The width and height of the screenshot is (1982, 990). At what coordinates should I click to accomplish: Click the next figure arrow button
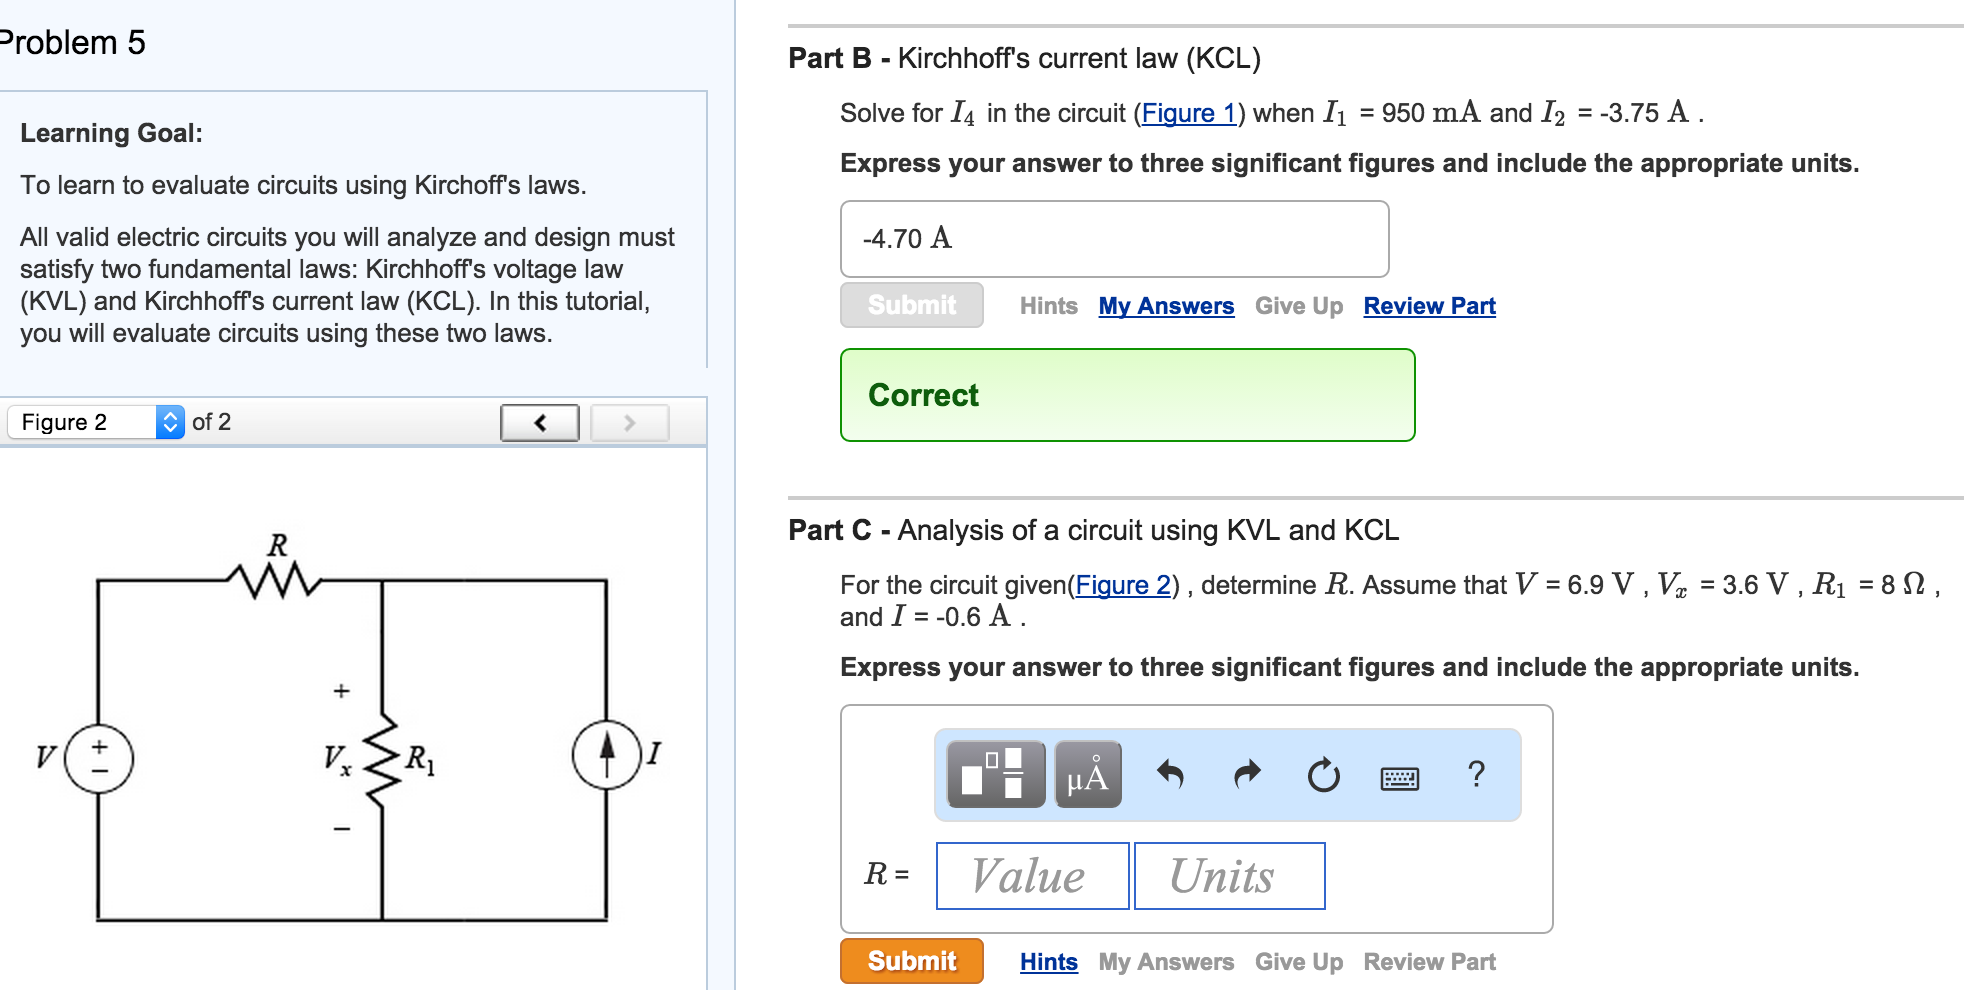click(630, 423)
